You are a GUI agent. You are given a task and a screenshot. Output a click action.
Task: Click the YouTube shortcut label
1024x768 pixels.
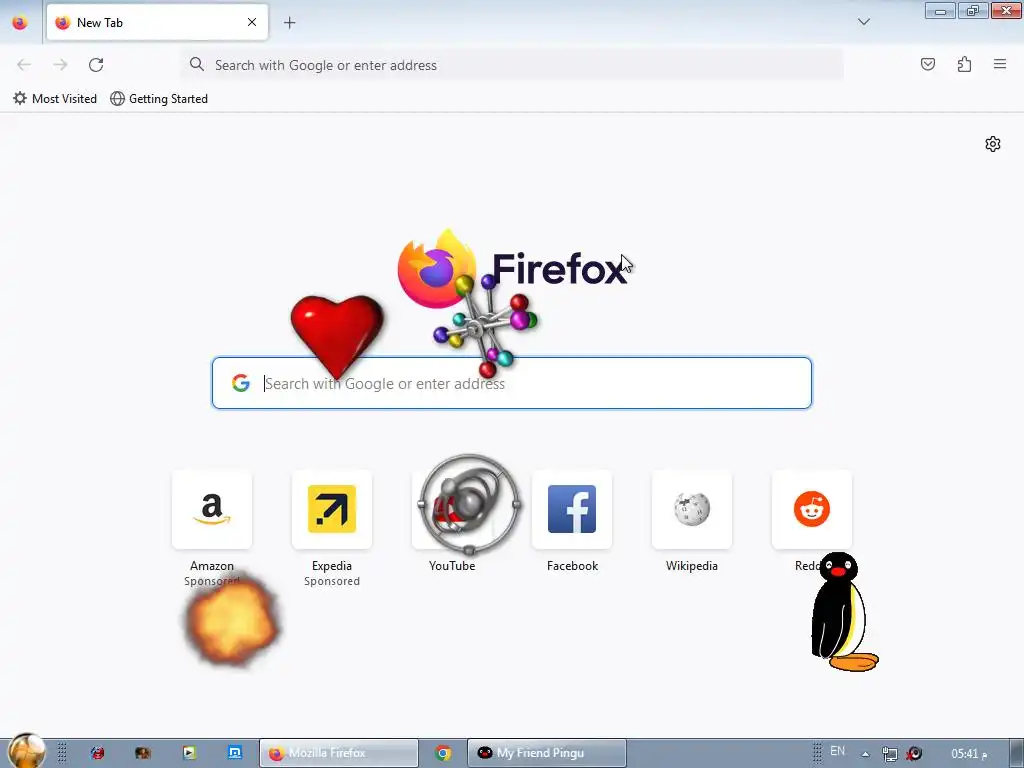click(x=452, y=566)
